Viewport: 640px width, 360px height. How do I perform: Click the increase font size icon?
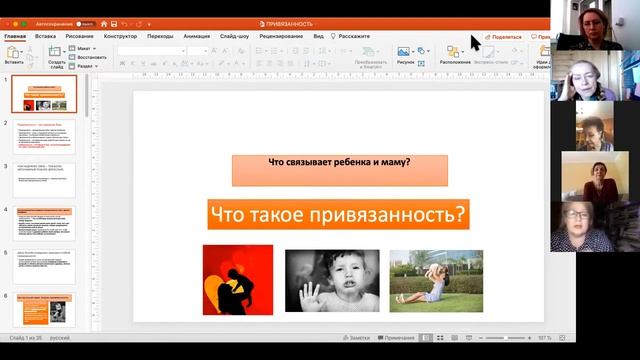click(x=214, y=51)
